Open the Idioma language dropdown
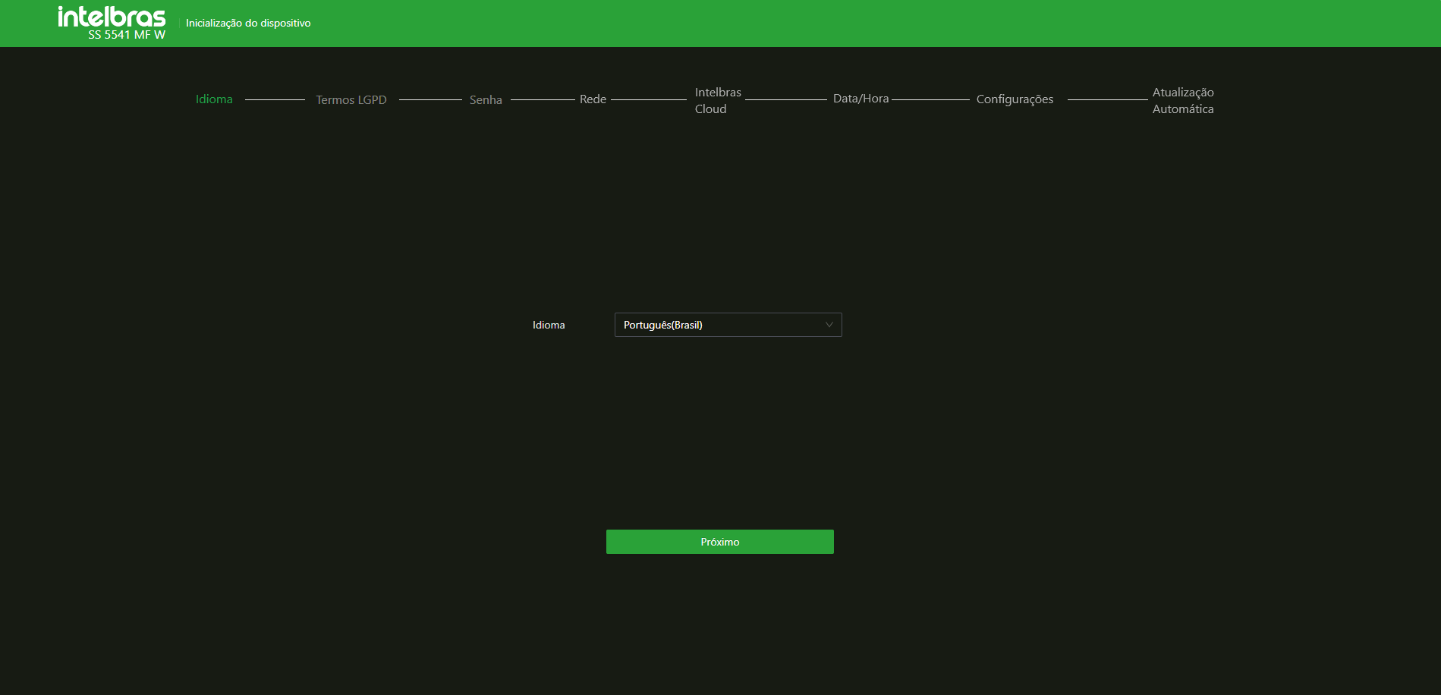 pos(728,325)
